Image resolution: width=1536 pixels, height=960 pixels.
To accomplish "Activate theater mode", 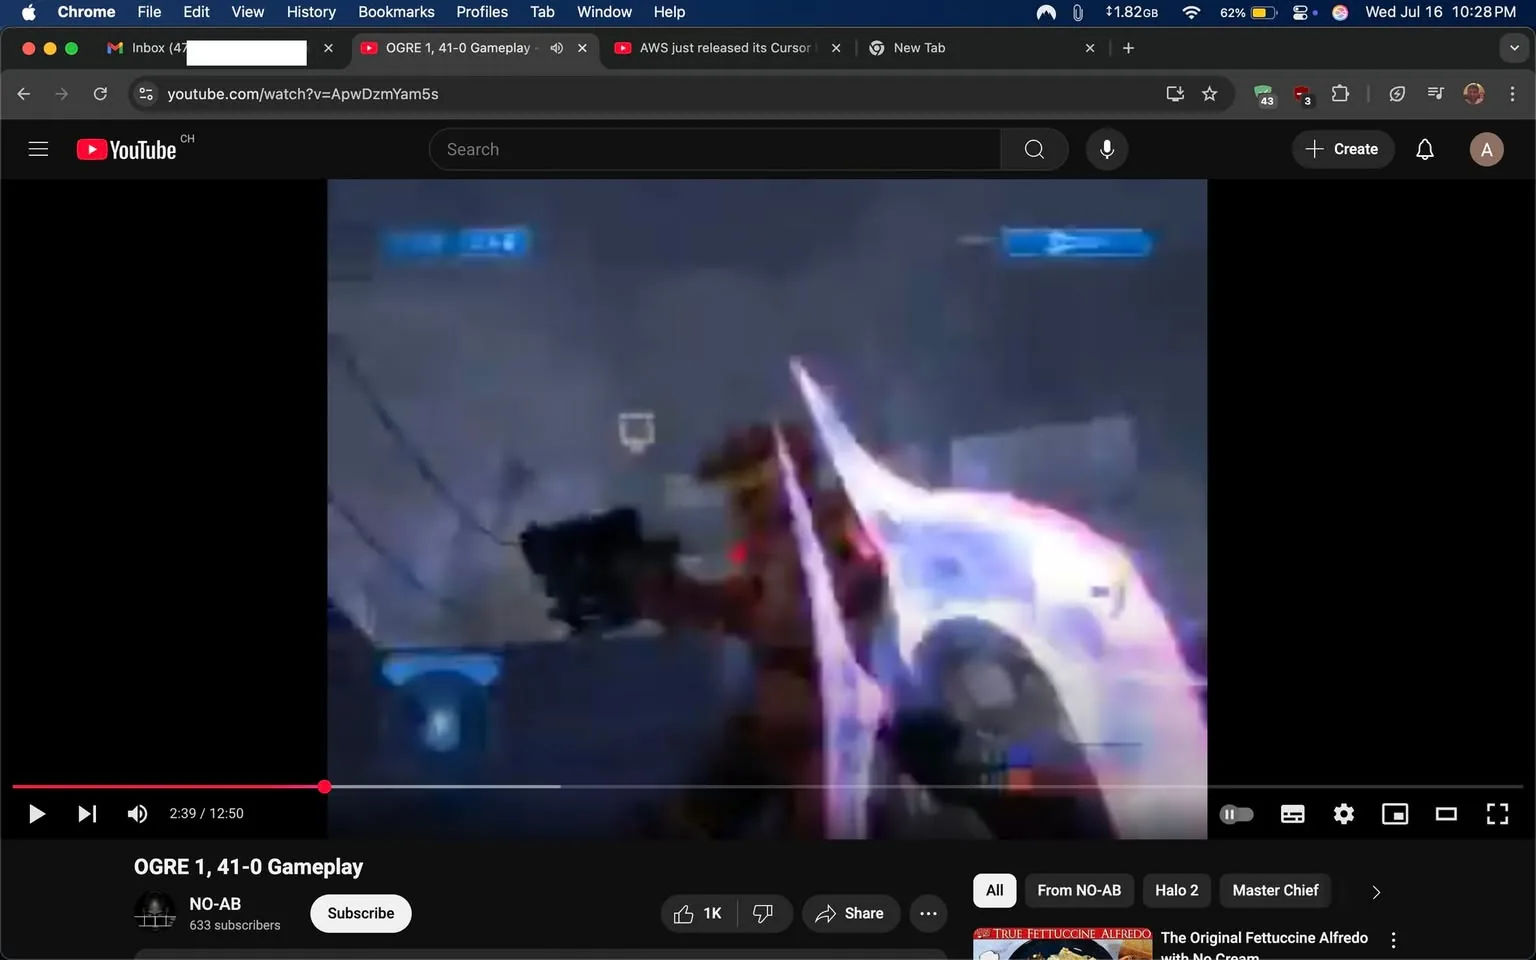I will click(1445, 813).
